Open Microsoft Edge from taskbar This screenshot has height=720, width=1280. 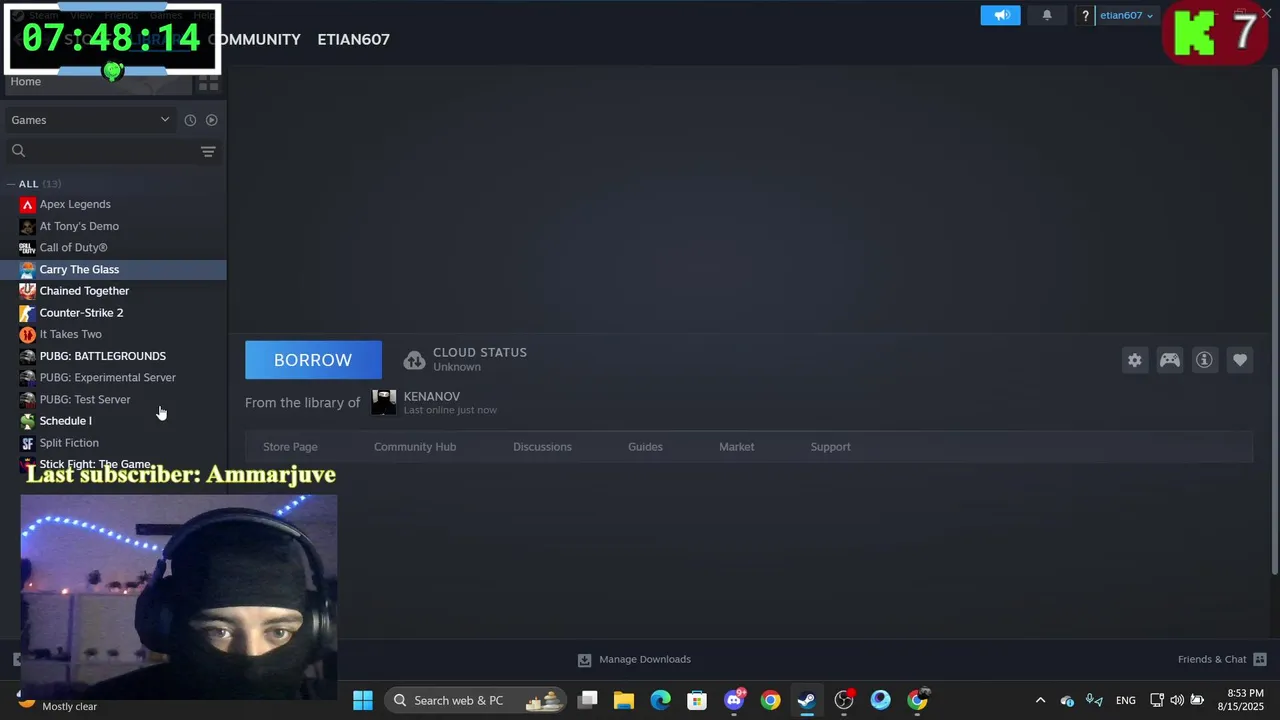661,700
